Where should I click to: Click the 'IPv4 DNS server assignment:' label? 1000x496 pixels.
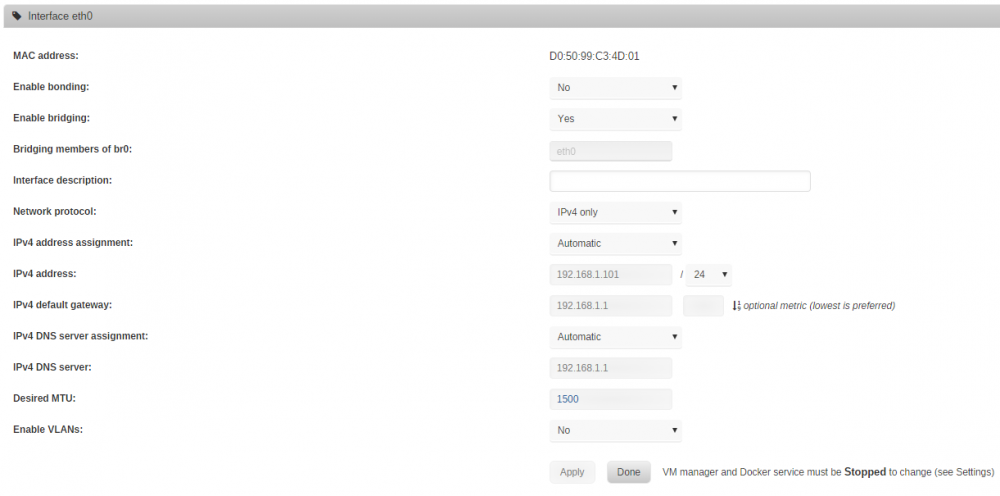click(x=81, y=336)
